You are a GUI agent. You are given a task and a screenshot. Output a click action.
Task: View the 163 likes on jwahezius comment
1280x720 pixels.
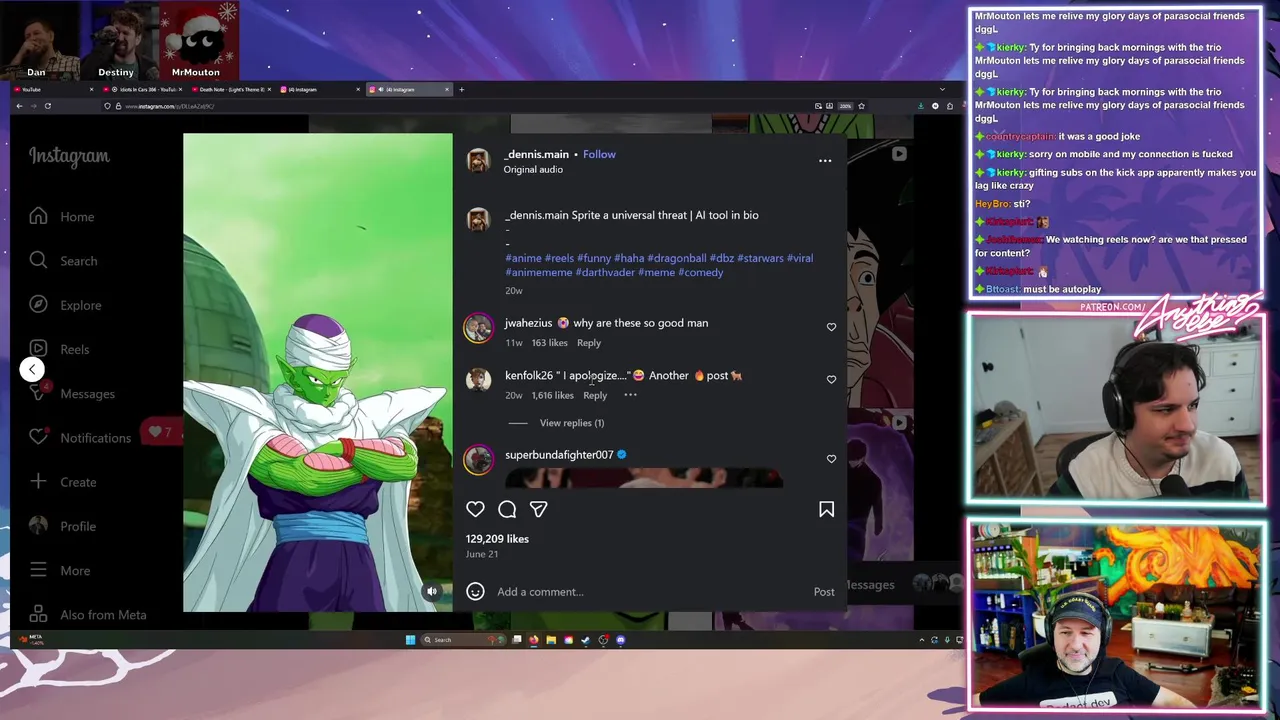click(549, 343)
